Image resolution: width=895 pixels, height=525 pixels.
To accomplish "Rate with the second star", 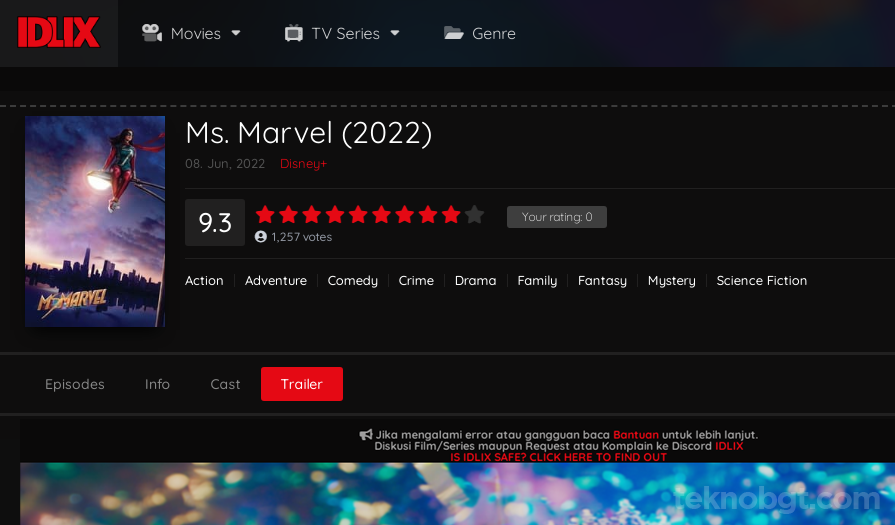I will click(x=288, y=215).
